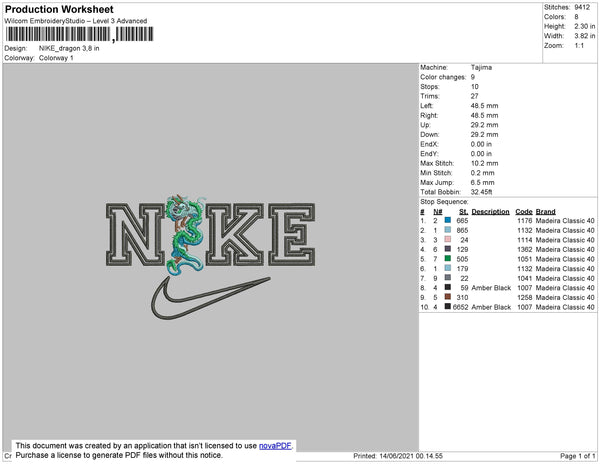The image size is (600, 464).
Task: Click the letter E in the design
Action: point(292,234)
